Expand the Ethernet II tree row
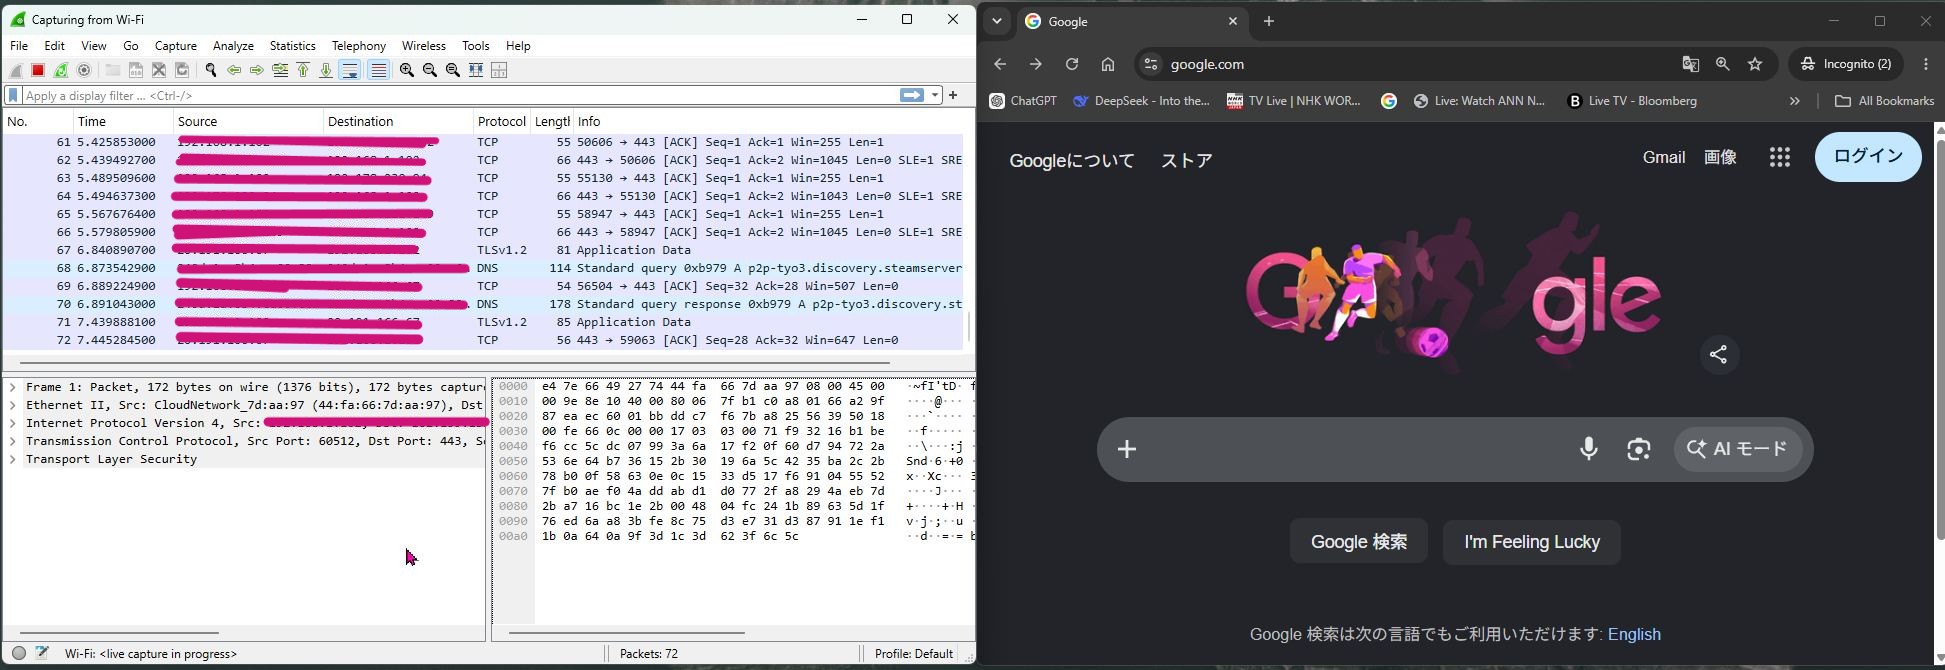The image size is (1945, 670). coord(13,405)
